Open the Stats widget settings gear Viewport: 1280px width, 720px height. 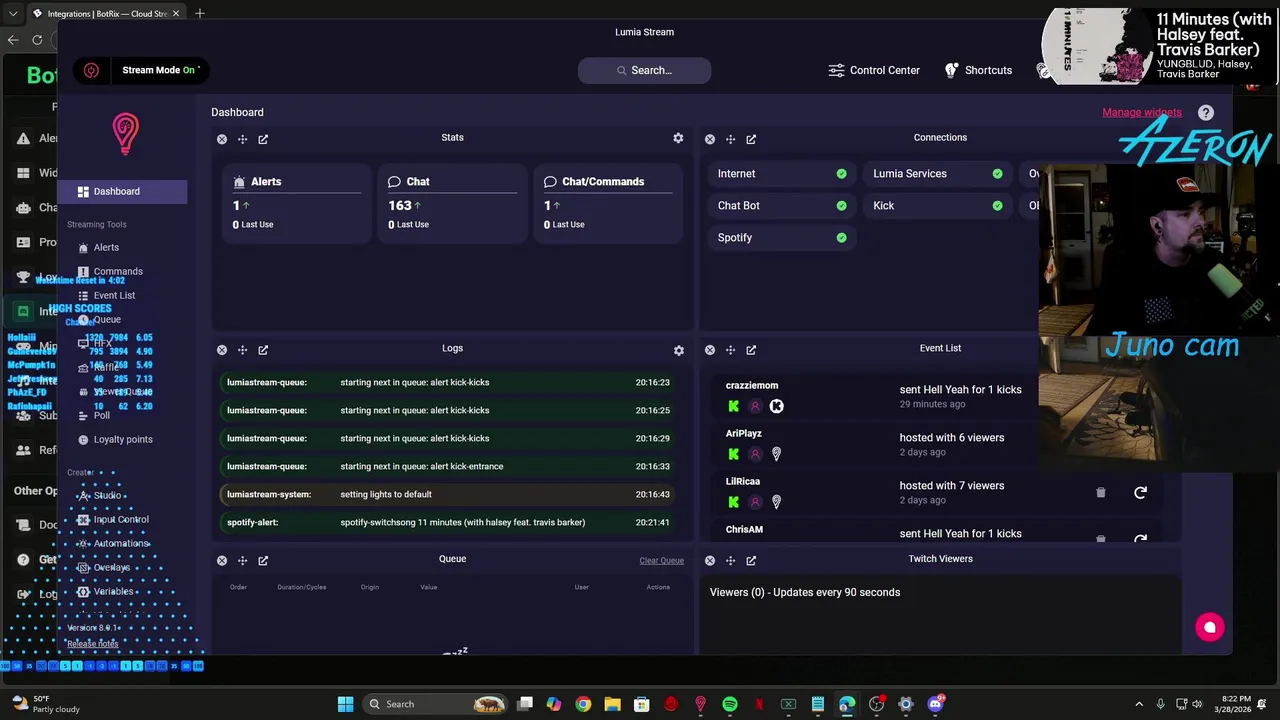pos(678,138)
